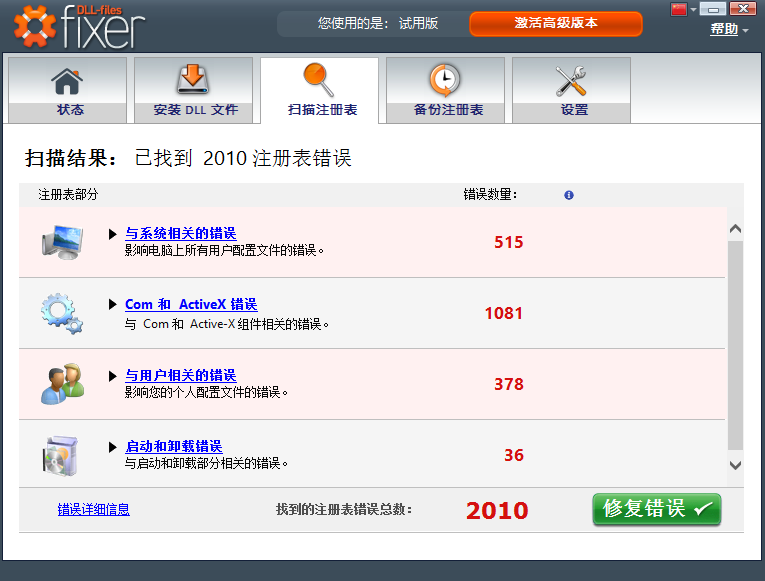Click the backup registry clock icon
The height and width of the screenshot is (581, 765).
(x=445, y=80)
